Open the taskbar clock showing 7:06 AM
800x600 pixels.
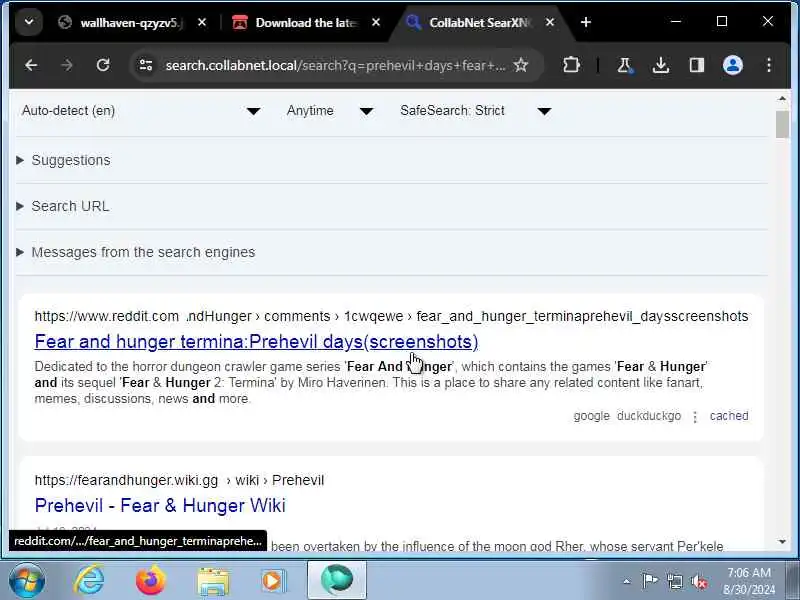coord(748,581)
